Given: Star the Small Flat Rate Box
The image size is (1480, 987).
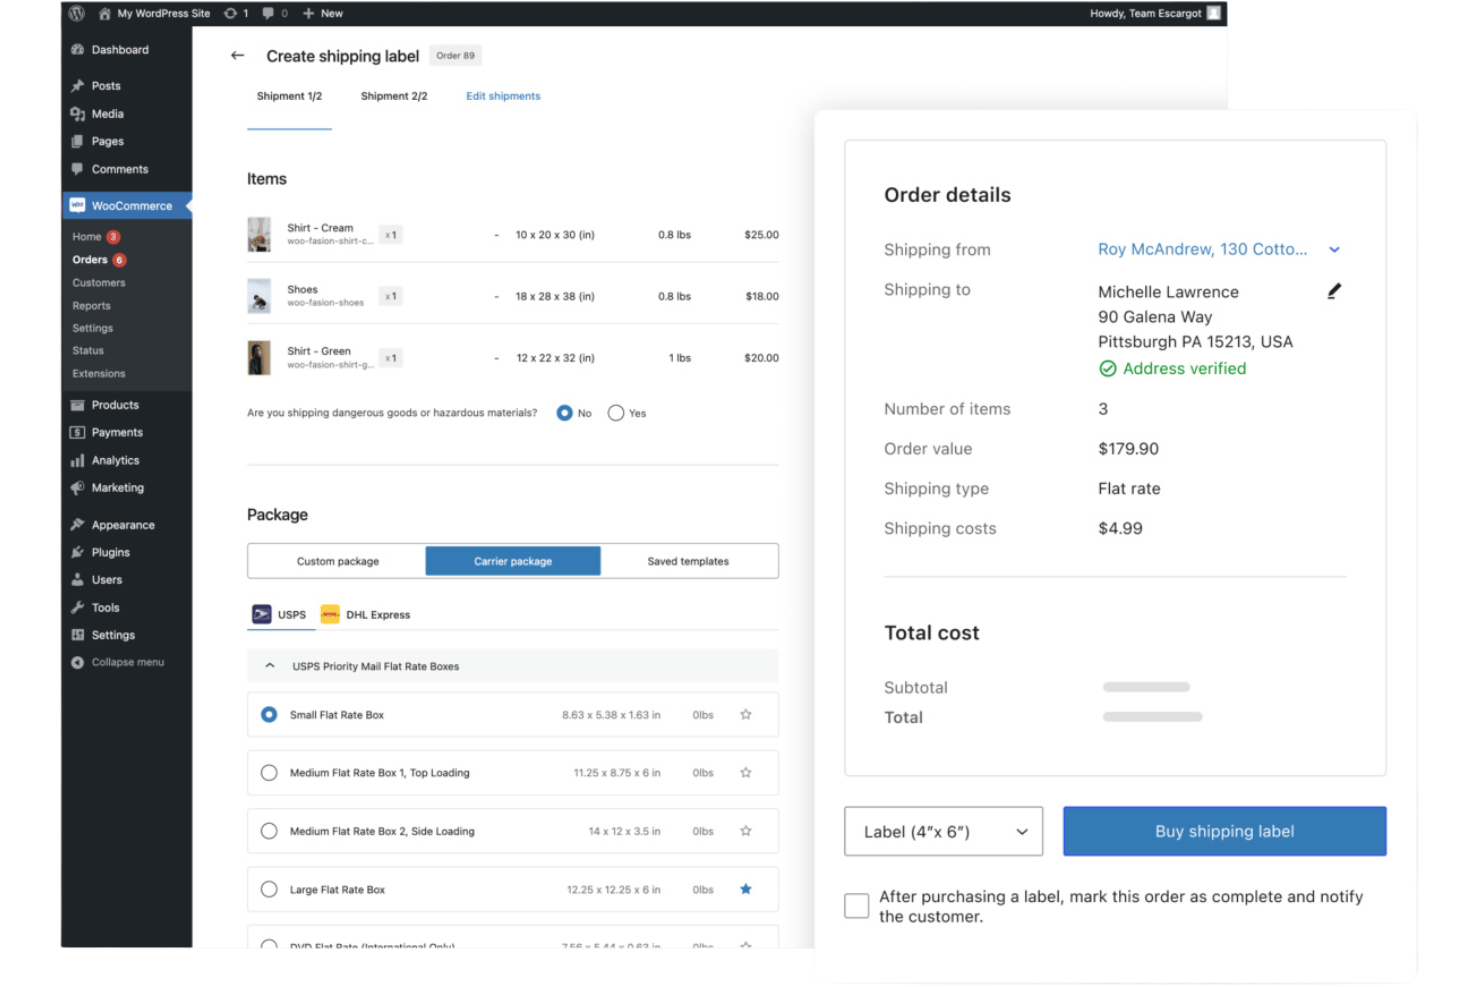Looking at the screenshot, I should tap(746, 715).
